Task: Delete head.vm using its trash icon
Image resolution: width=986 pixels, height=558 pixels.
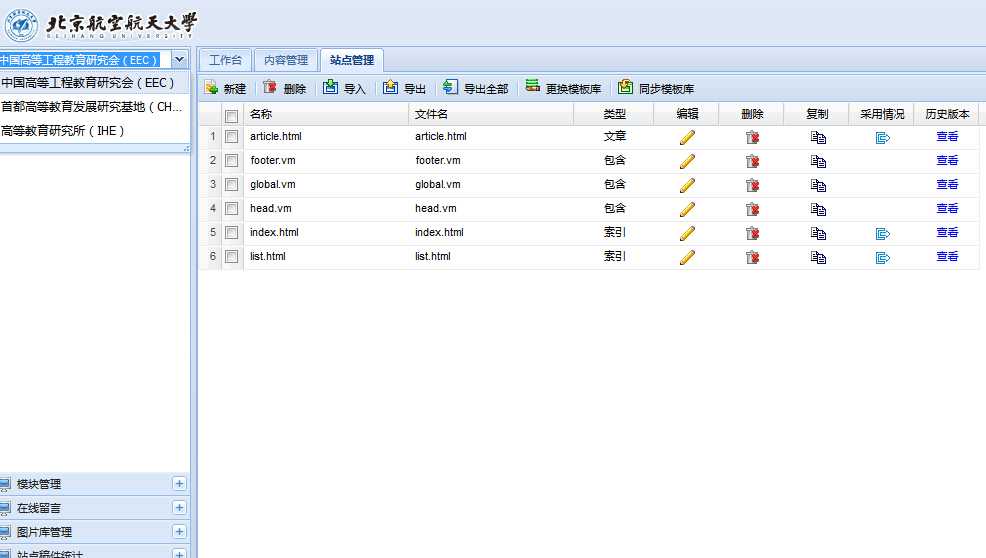Action: coord(752,209)
